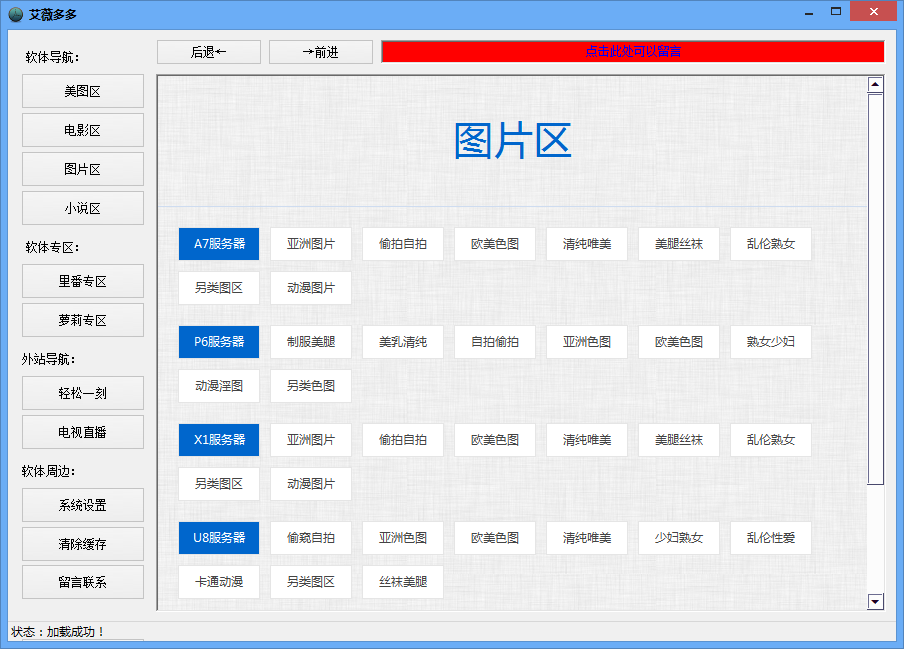Select the U8服务器 label
This screenshot has width=904, height=649.
pyautogui.click(x=219, y=538)
